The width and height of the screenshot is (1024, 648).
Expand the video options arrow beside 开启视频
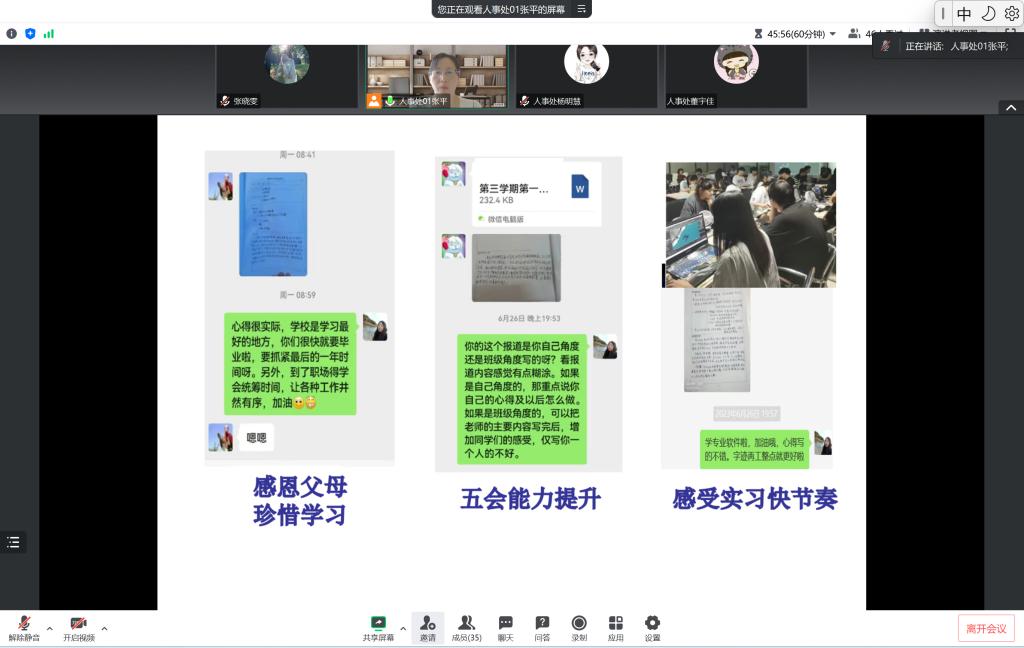click(x=104, y=629)
